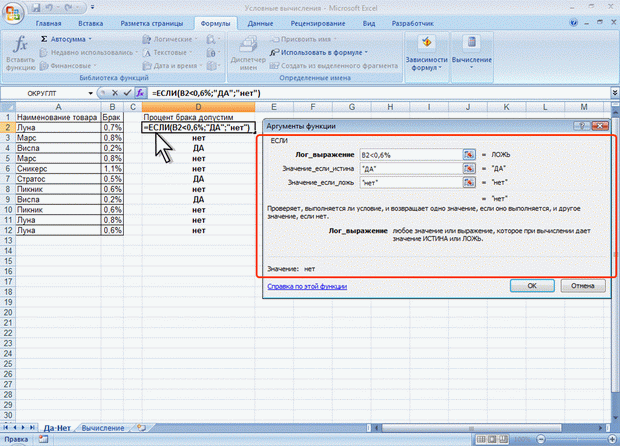
Task: Open the Вычисление sheet tab
Action: point(103,428)
